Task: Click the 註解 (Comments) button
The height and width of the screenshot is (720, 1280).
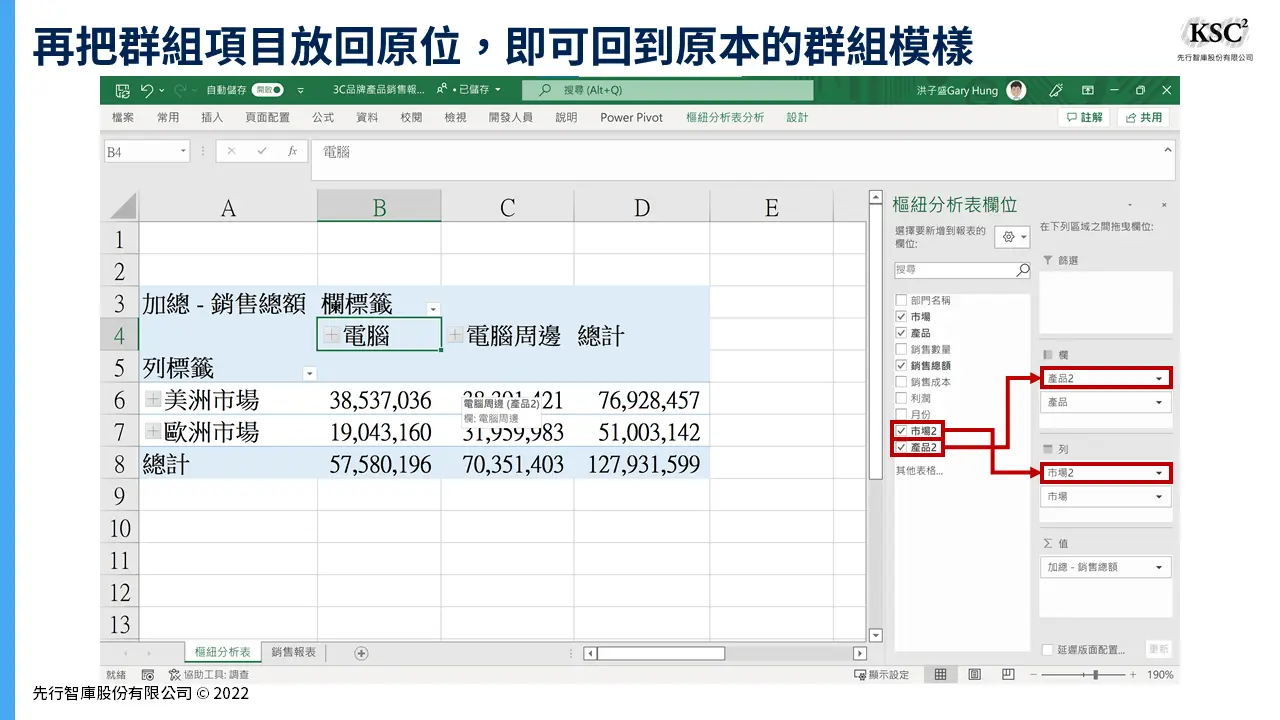Action: click(x=1084, y=117)
